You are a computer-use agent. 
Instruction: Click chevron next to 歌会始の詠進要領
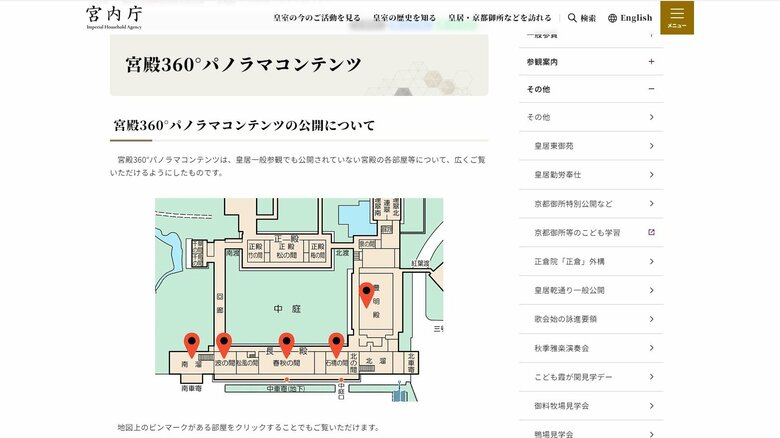click(652, 319)
